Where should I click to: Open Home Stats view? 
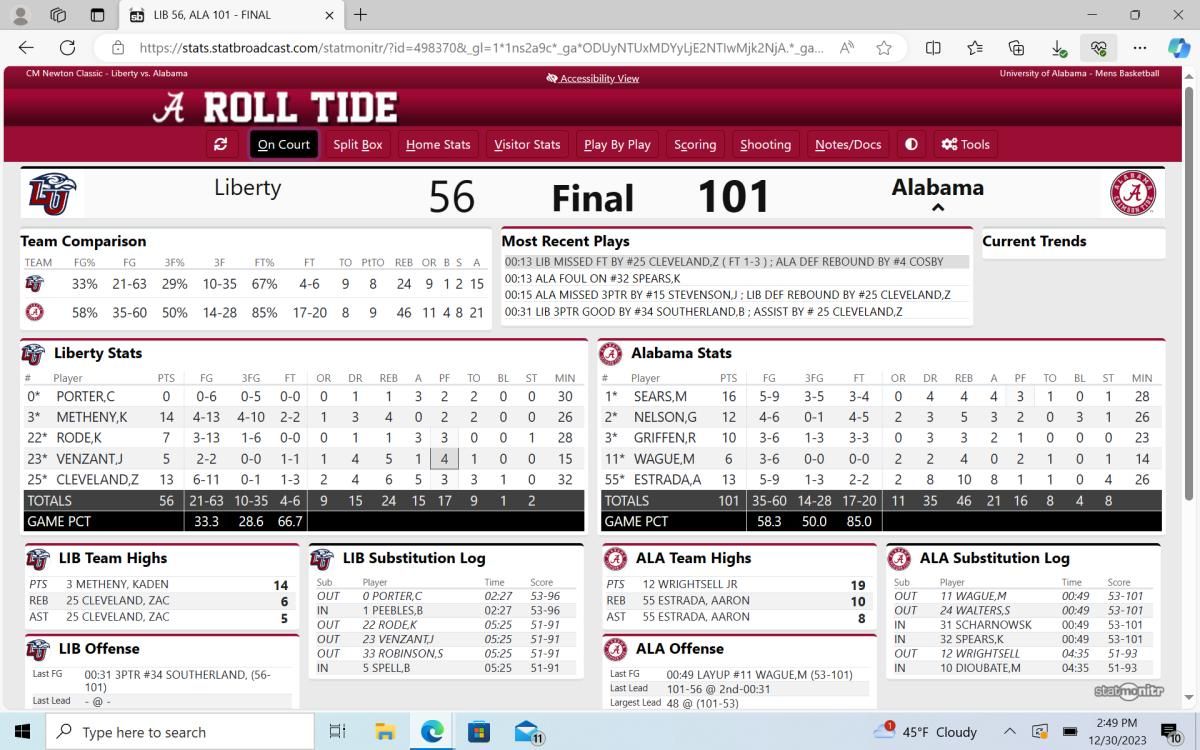438,144
